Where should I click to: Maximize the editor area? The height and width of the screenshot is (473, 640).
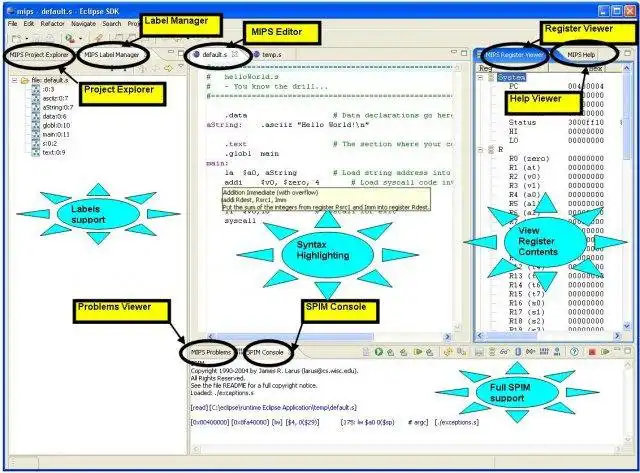click(464, 53)
